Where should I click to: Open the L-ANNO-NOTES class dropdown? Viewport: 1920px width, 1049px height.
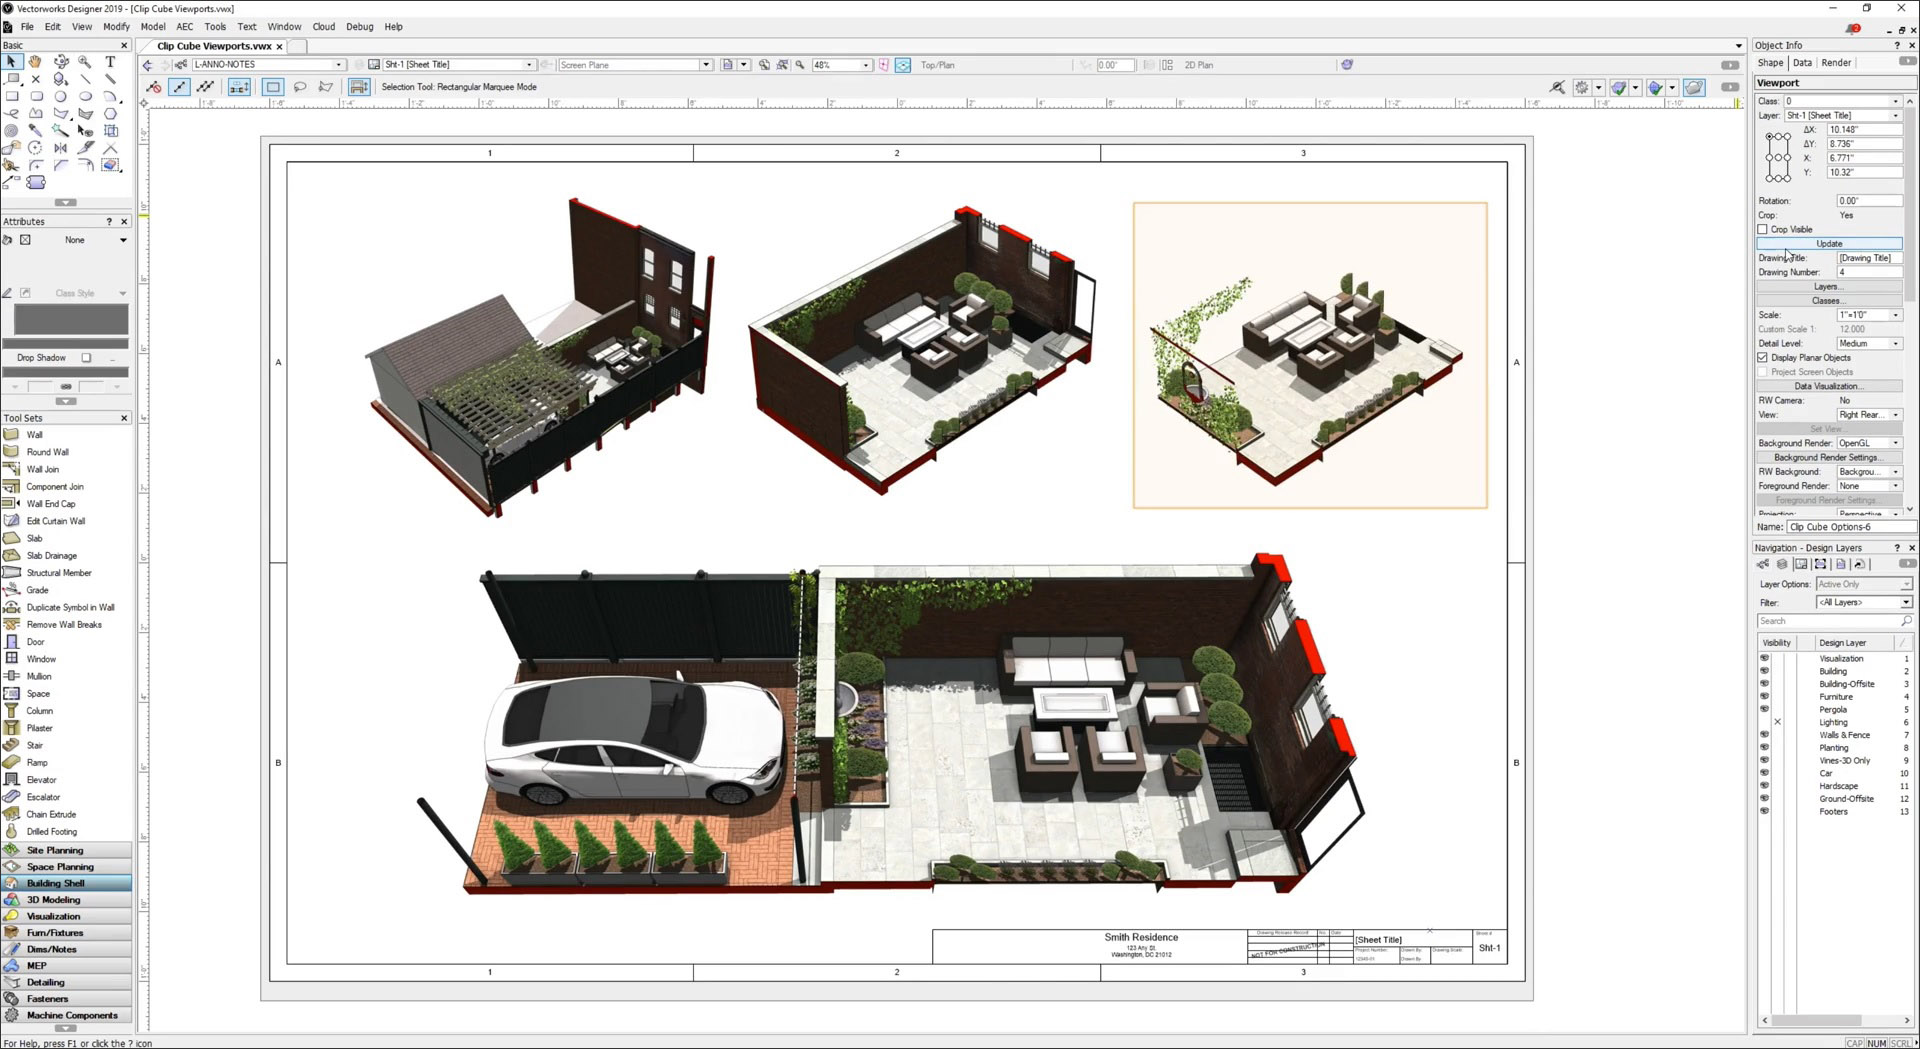pyautogui.click(x=339, y=65)
